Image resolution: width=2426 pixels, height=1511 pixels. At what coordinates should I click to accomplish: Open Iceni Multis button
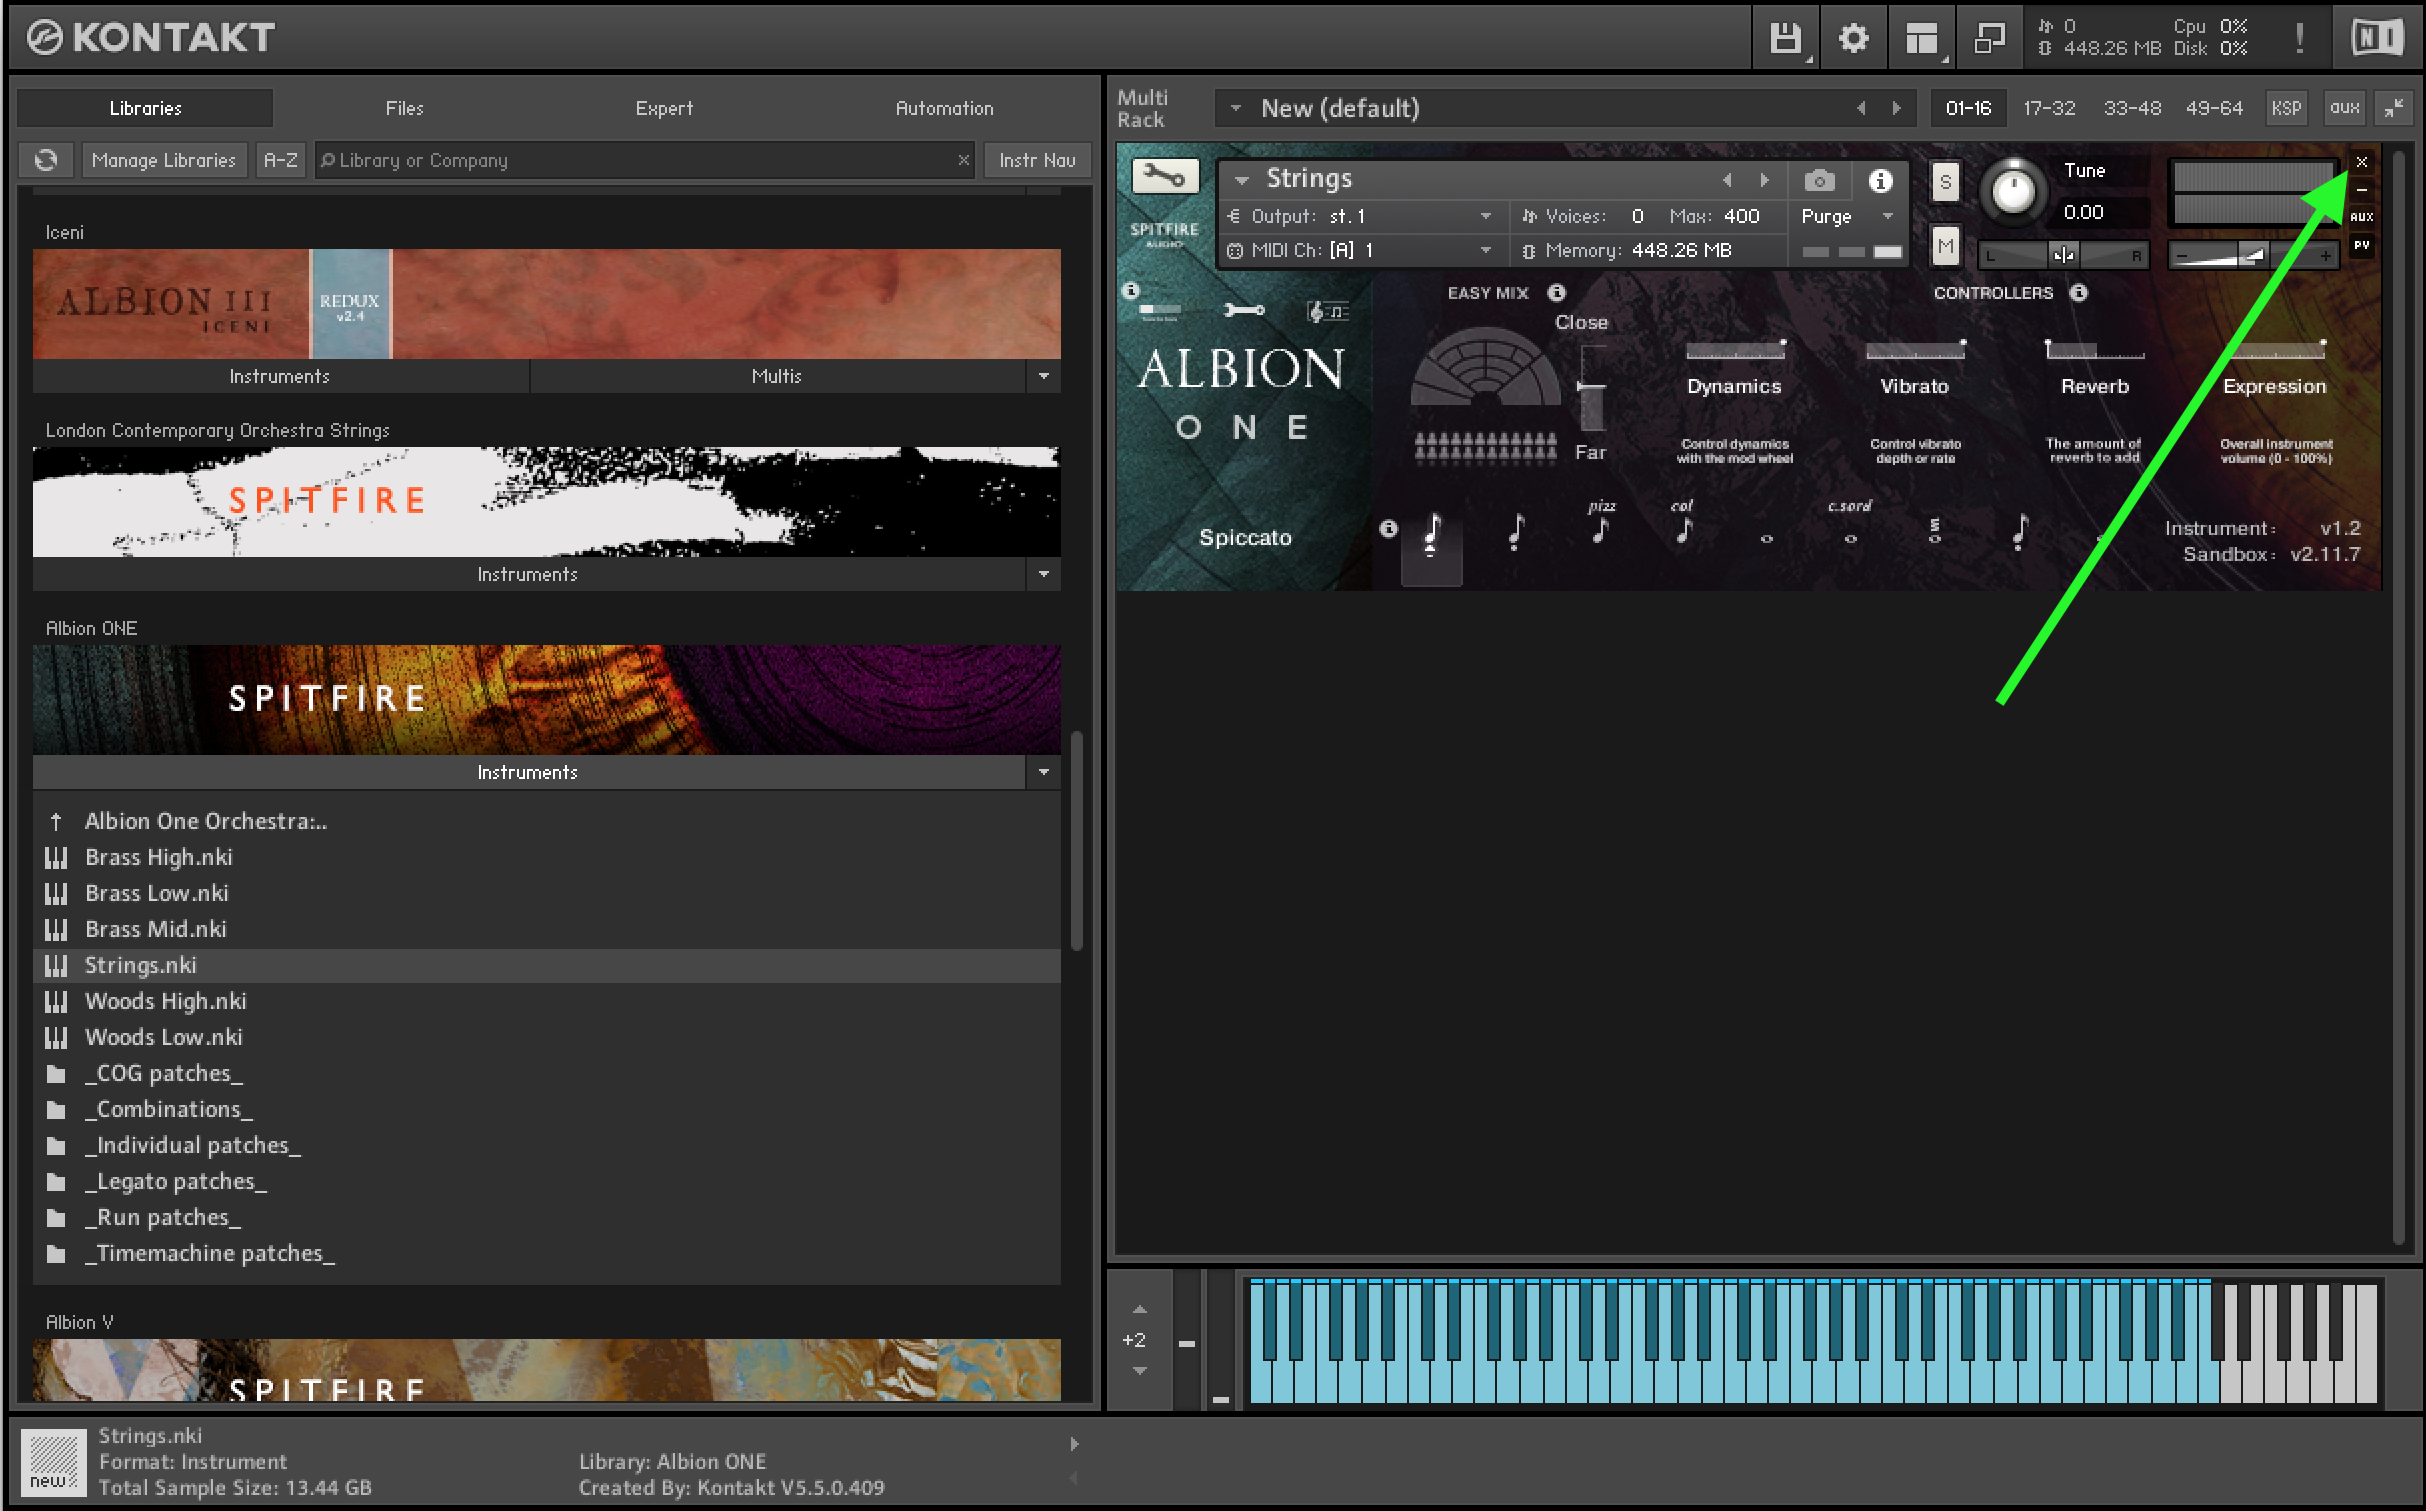[776, 377]
